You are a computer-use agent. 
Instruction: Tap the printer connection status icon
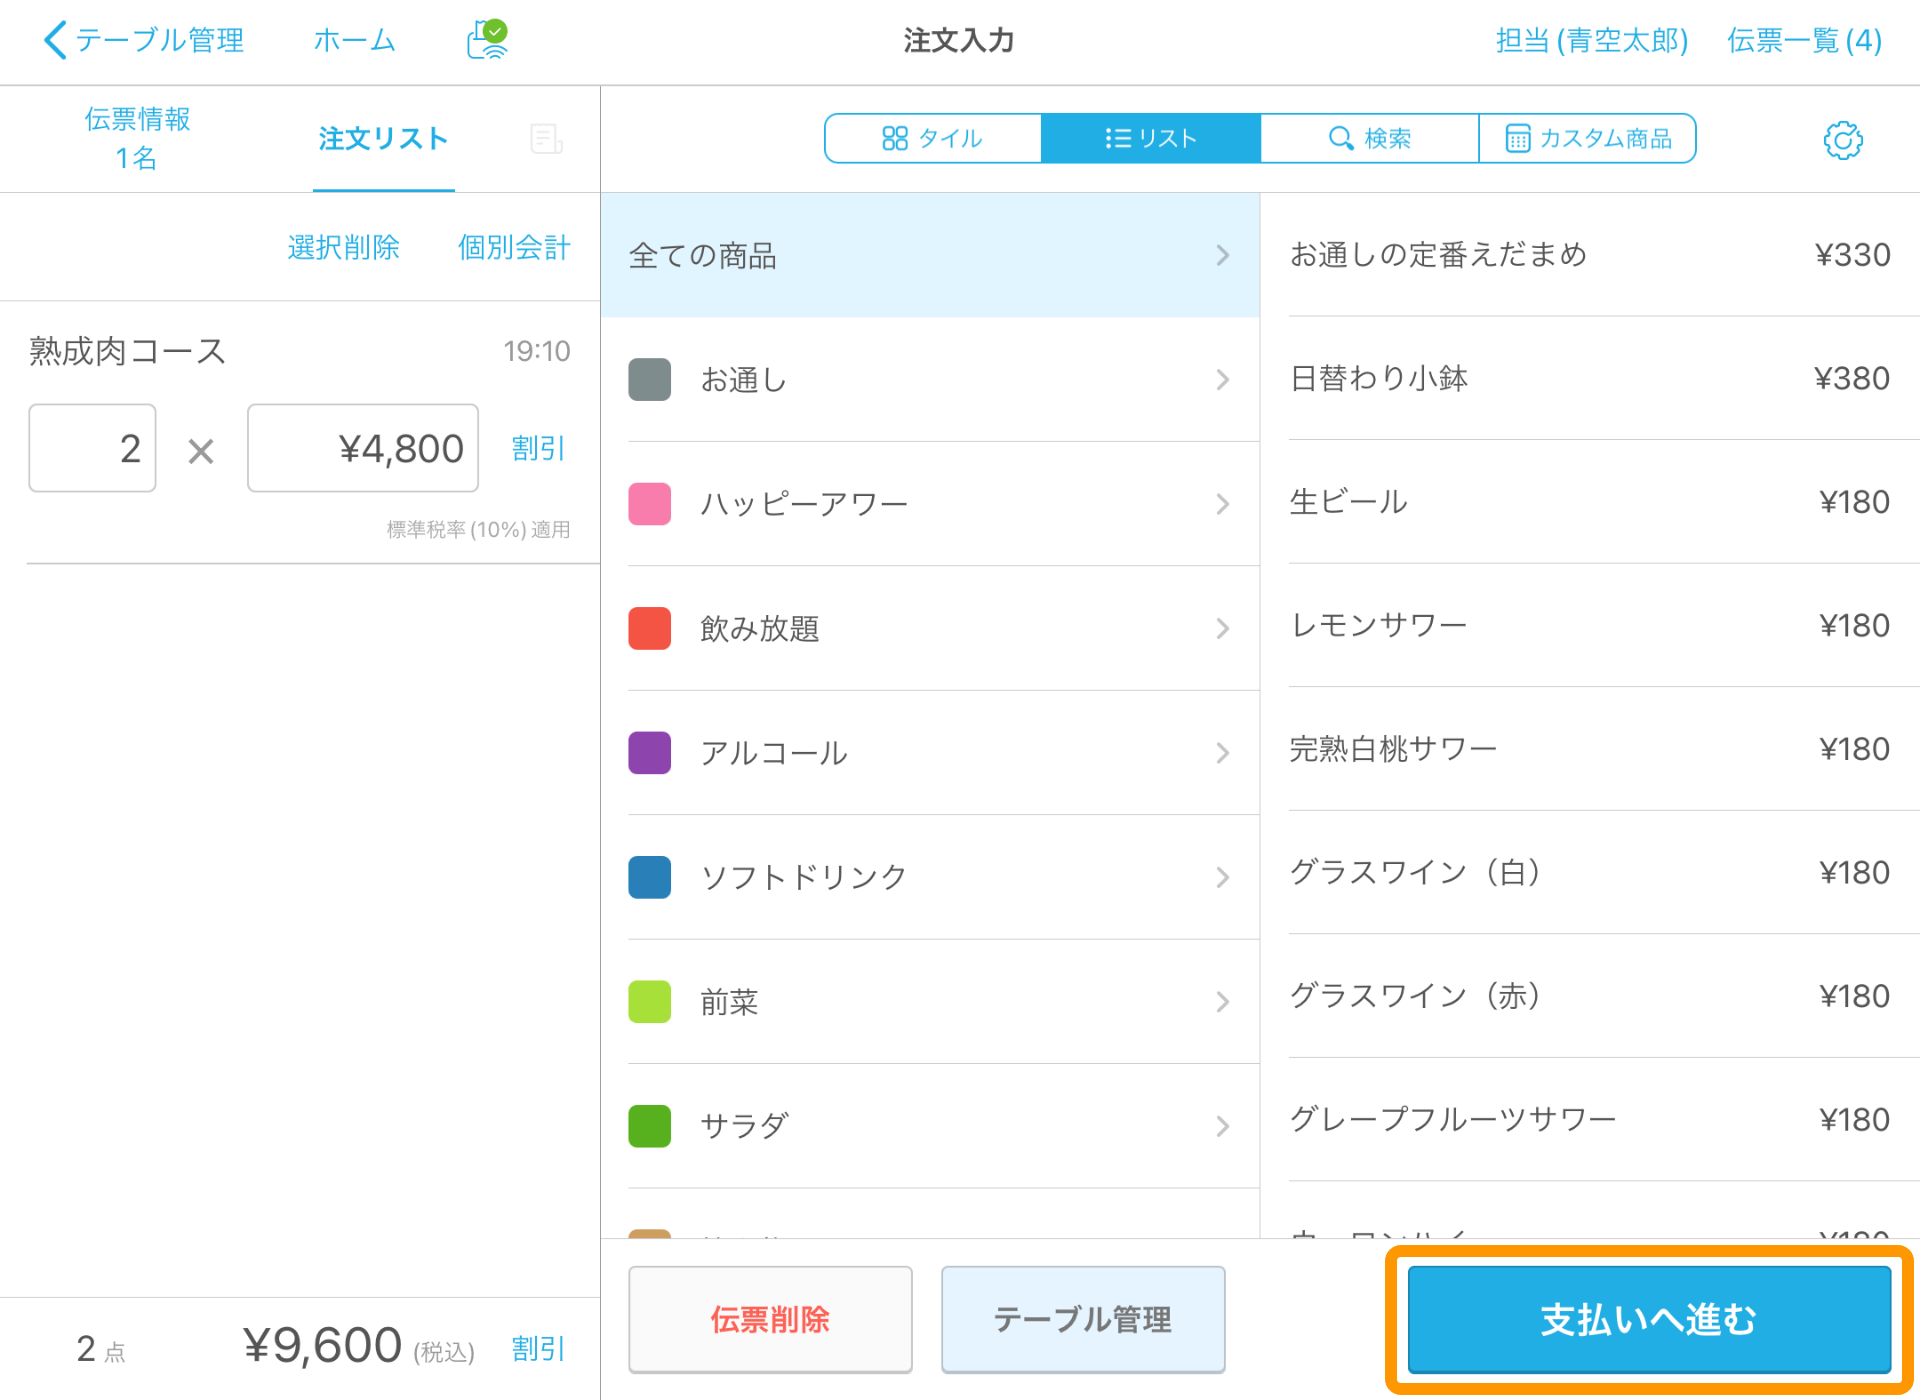coord(487,40)
